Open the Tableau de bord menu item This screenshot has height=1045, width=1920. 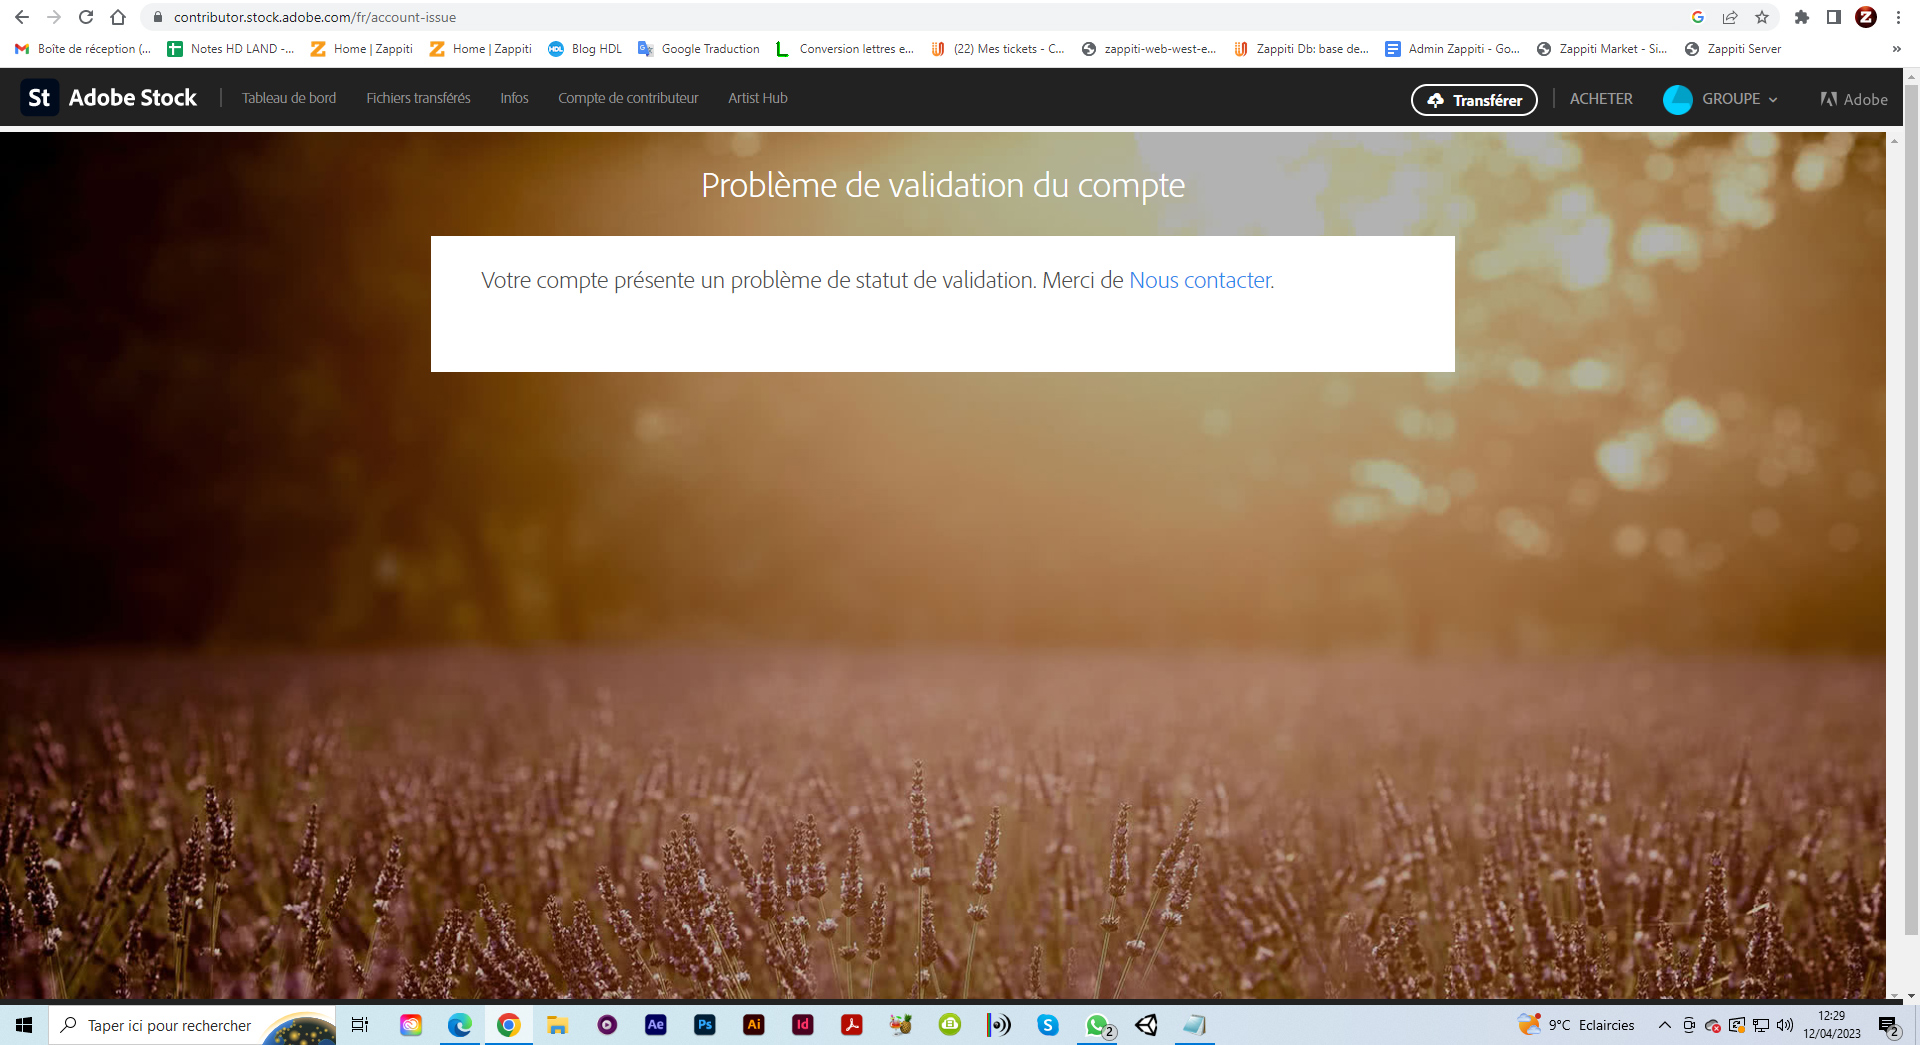[289, 97]
